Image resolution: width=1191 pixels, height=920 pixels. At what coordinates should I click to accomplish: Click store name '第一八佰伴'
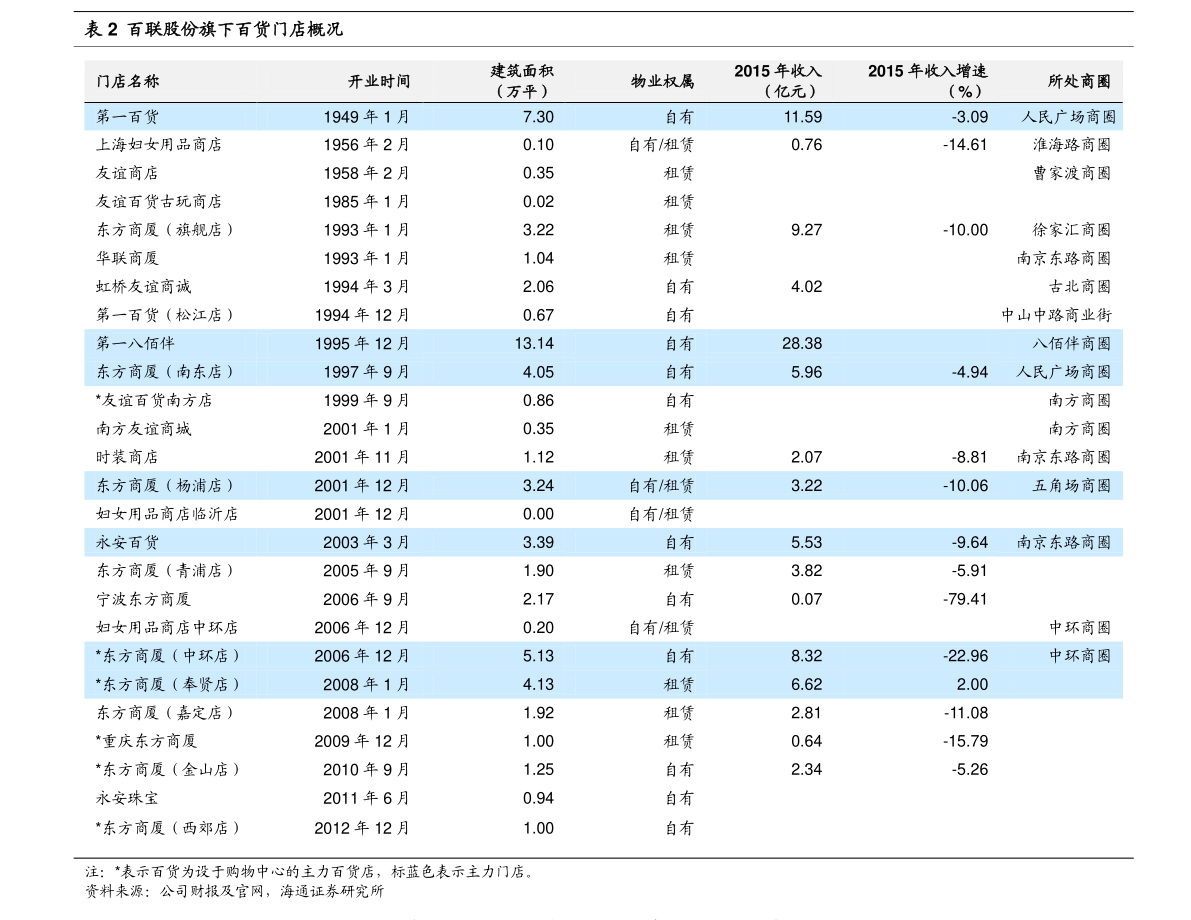(x=135, y=343)
